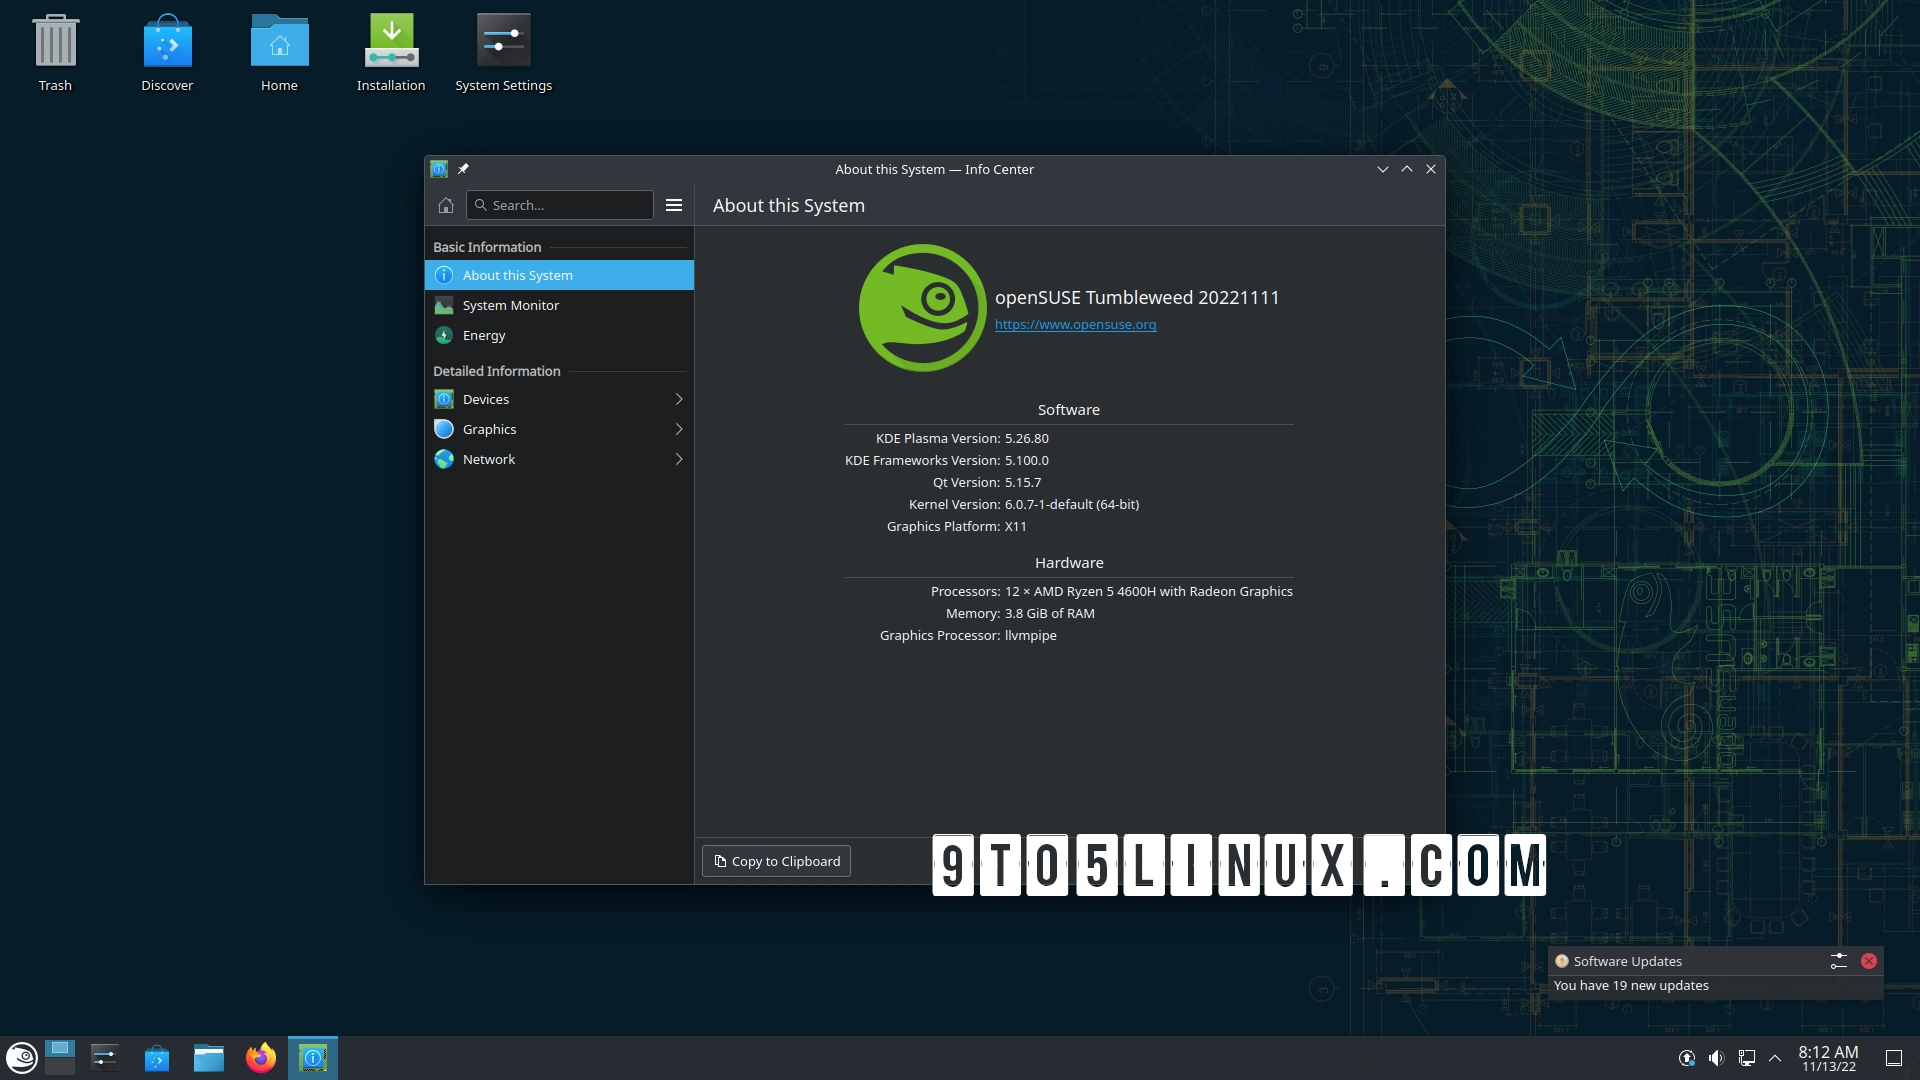Viewport: 1920px width, 1080px height.
Task: Select System Monitor in sidebar
Action: tap(510, 305)
